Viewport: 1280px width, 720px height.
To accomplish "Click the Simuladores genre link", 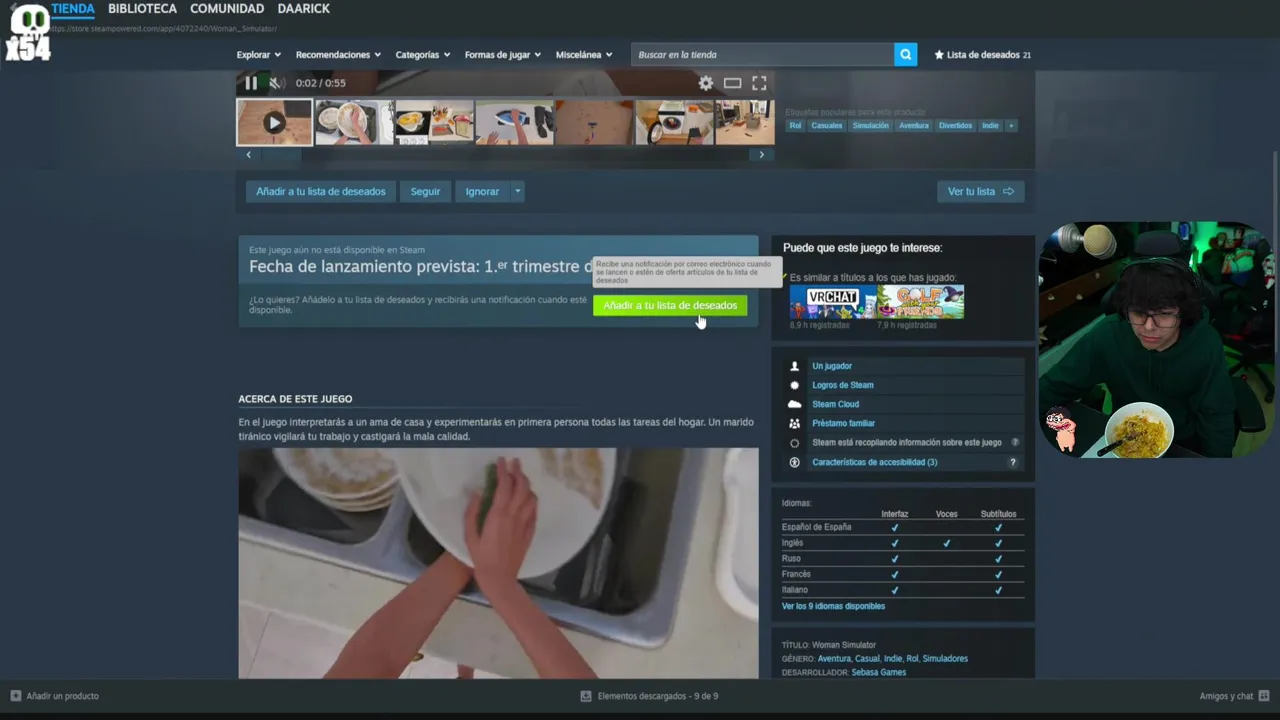I will (945, 659).
